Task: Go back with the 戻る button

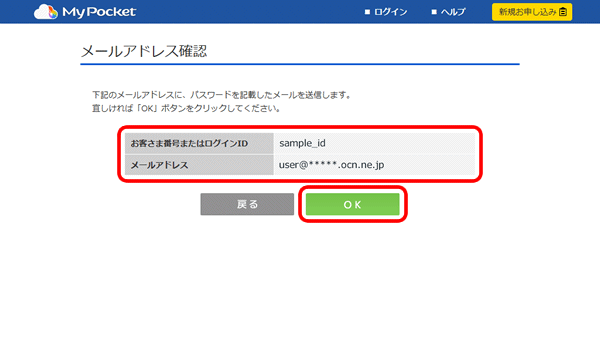Action: coord(247,204)
